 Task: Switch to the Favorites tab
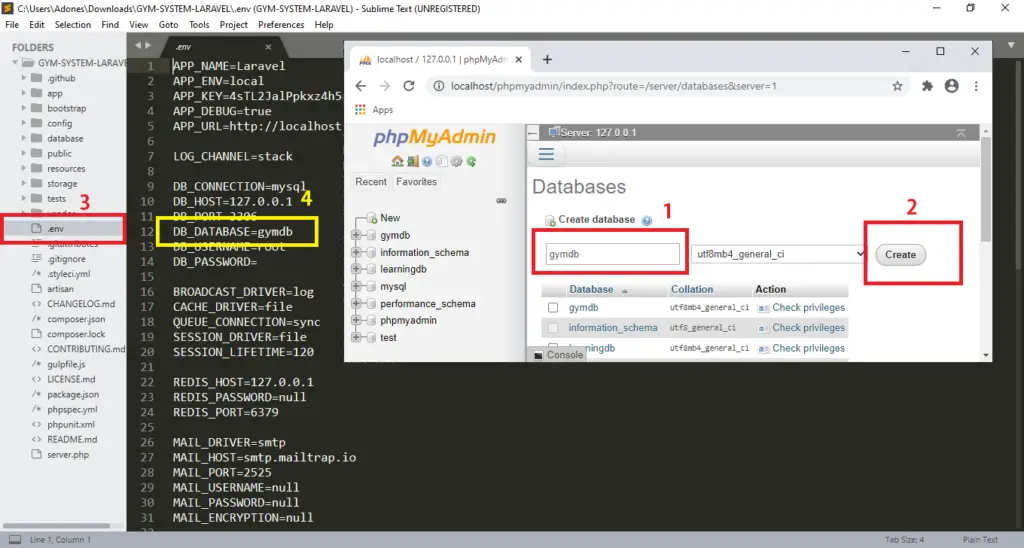pyautogui.click(x=416, y=182)
